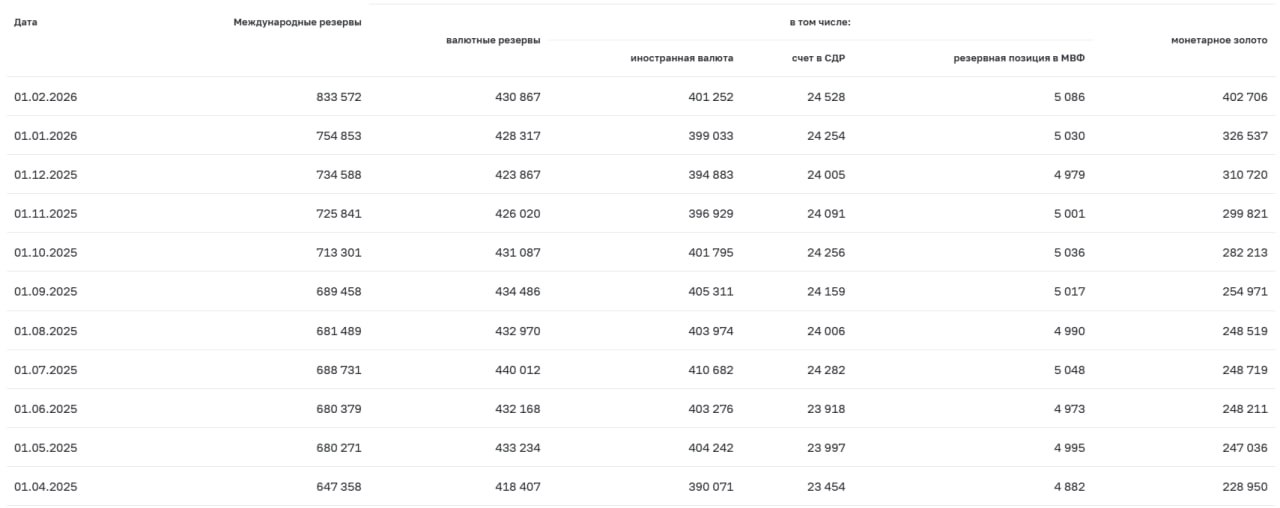Viewport: 1280px width, 508px height.
Task: Click the "Дата" column header
Action: pos(25,22)
